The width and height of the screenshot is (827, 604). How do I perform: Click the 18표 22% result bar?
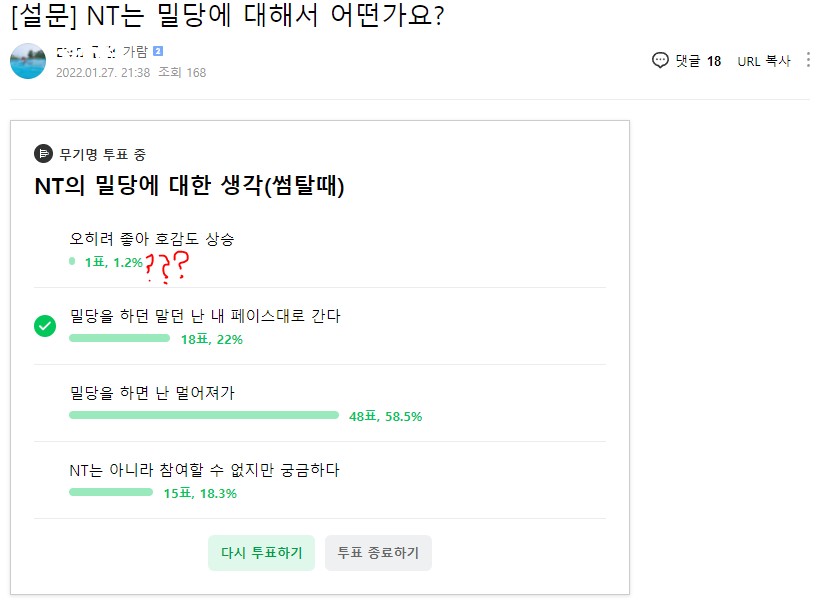120,338
